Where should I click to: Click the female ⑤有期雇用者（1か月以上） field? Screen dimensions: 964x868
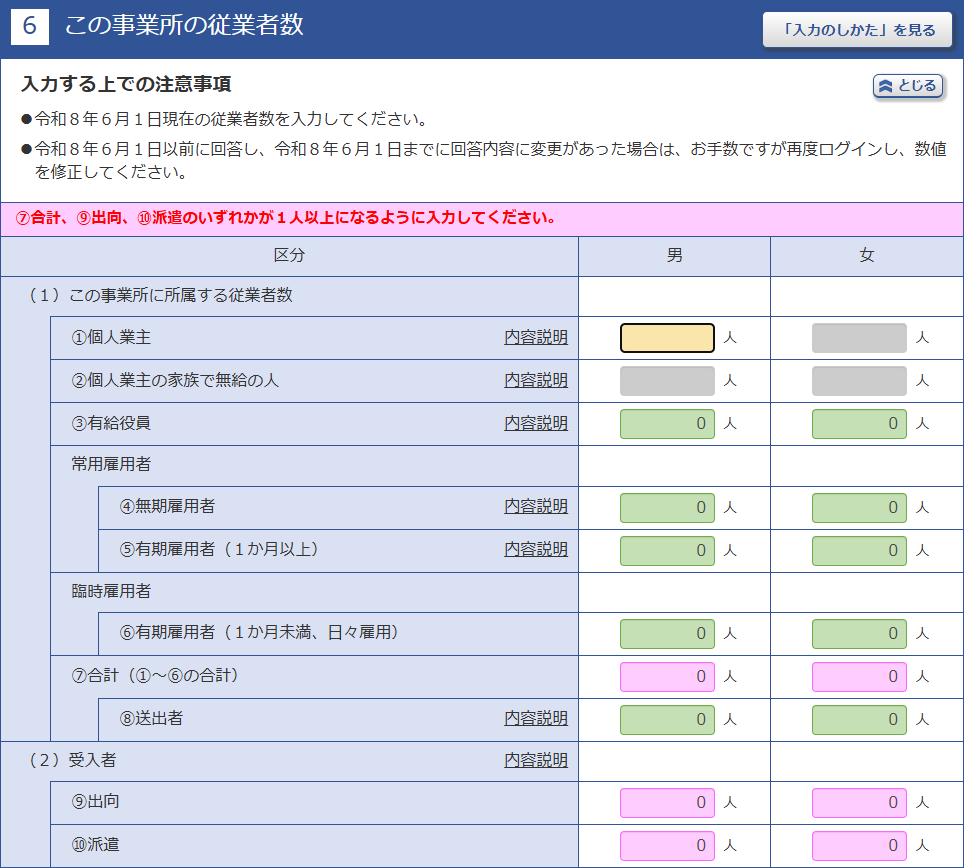pyautogui.click(x=859, y=551)
